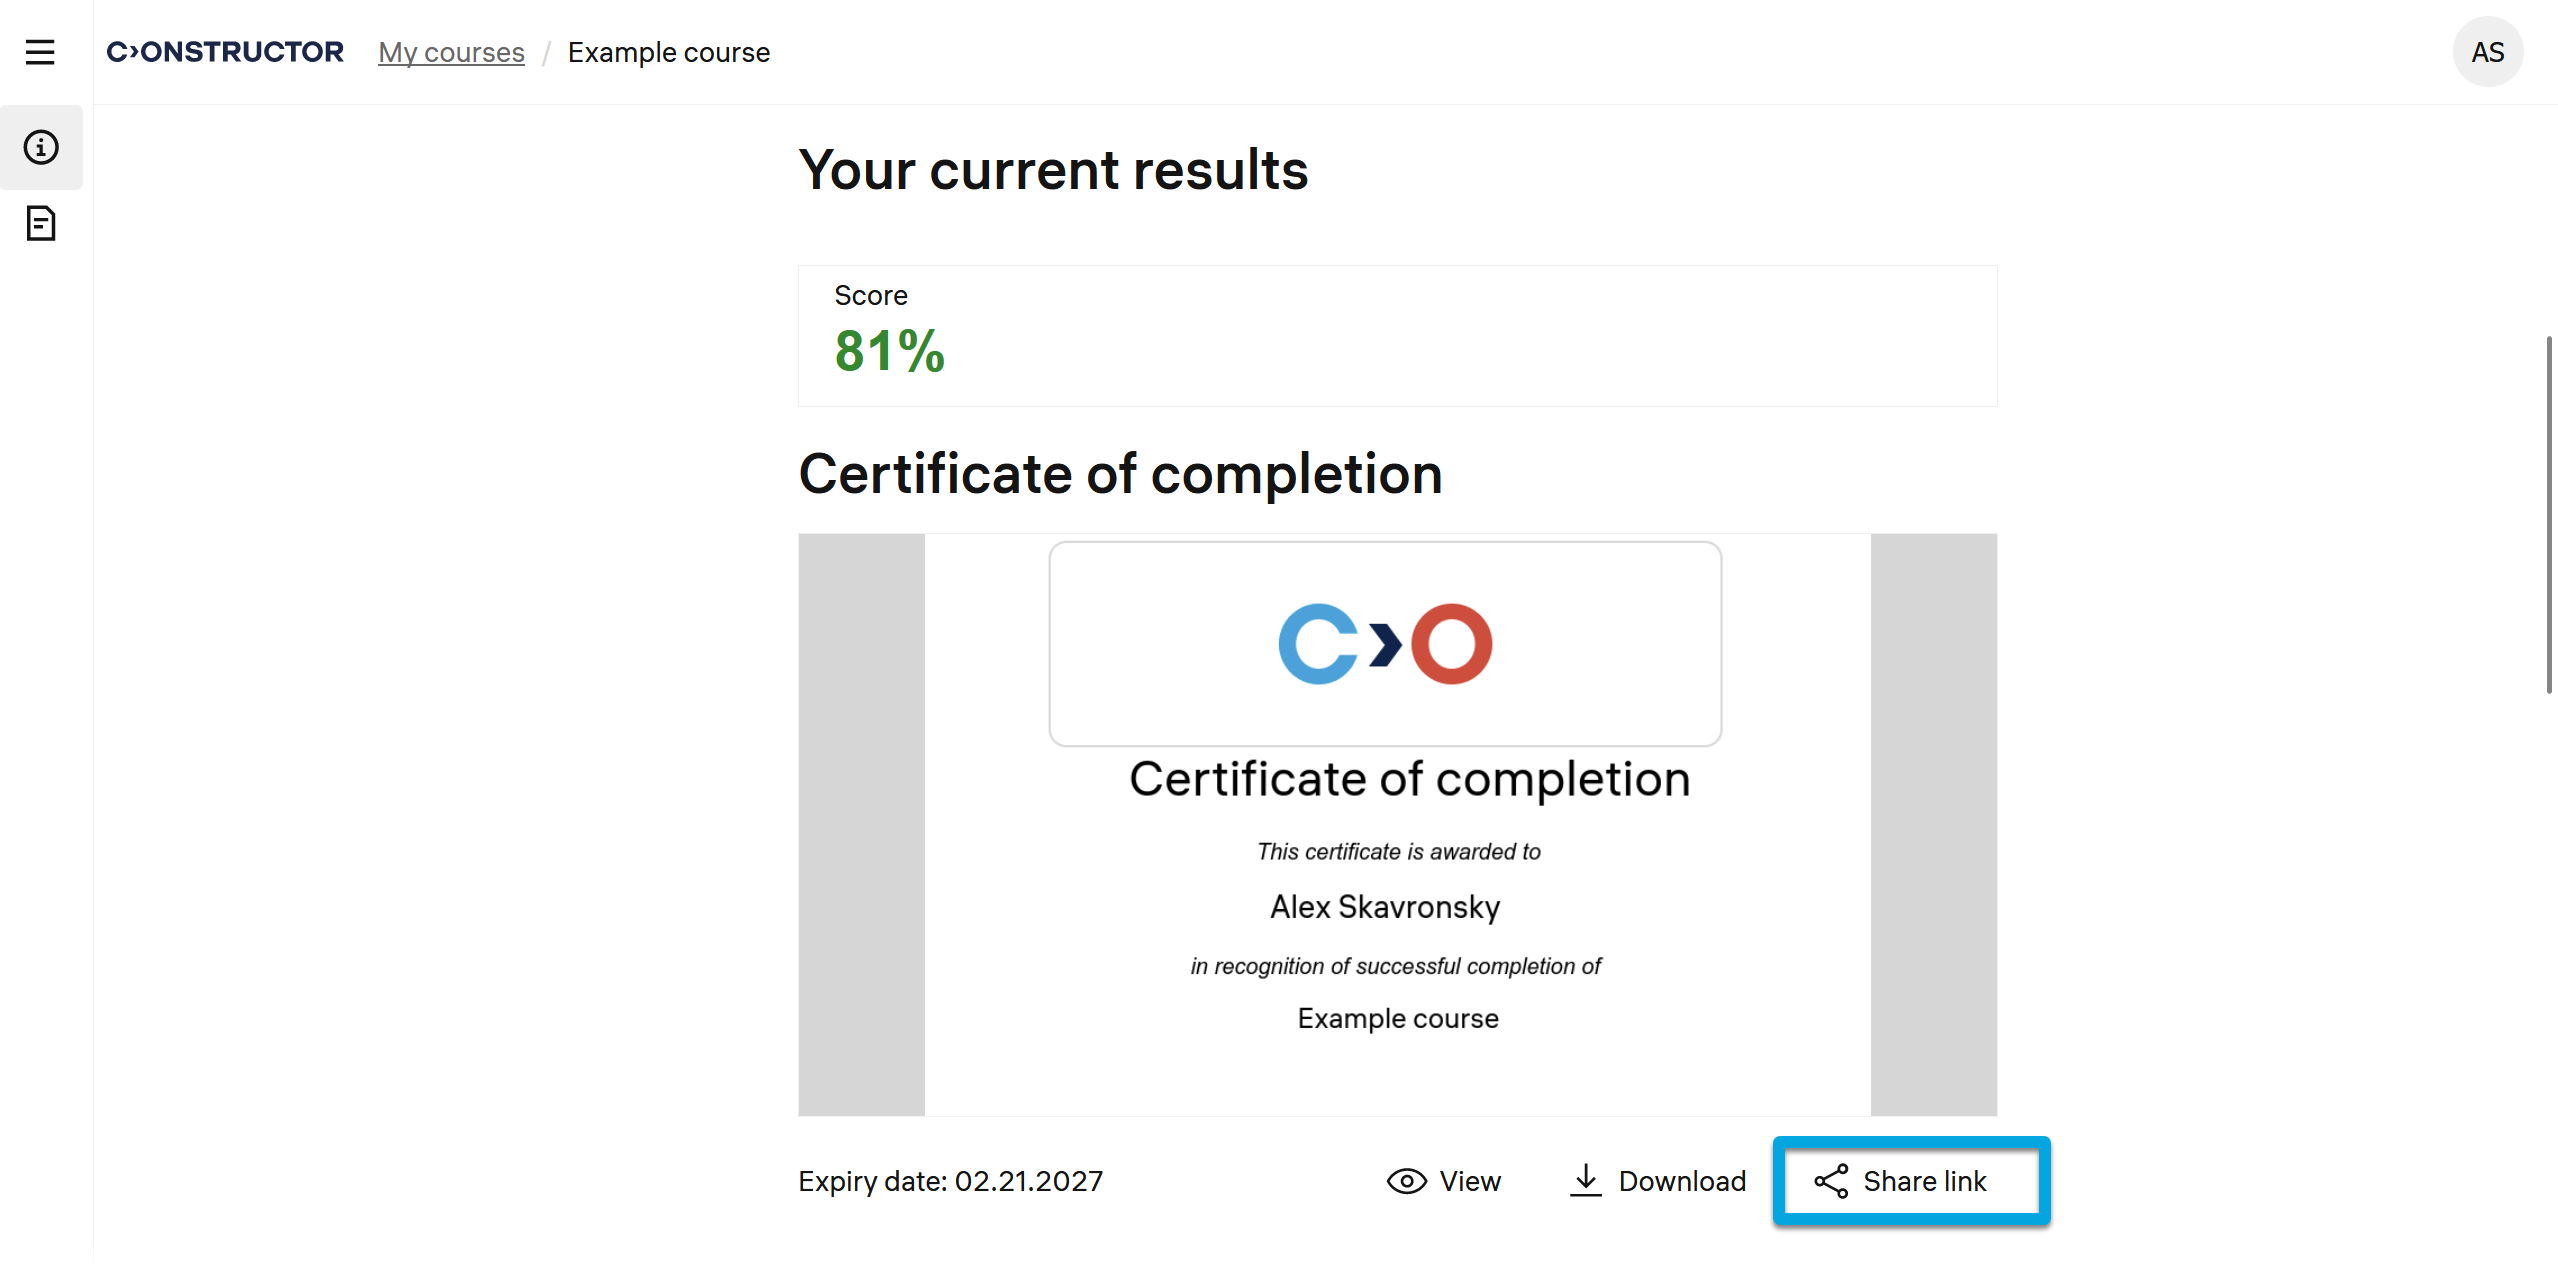Viewport: 2558px width, 1272px height.
Task: Open the course info sidebar icon
Action: tap(41, 147)
